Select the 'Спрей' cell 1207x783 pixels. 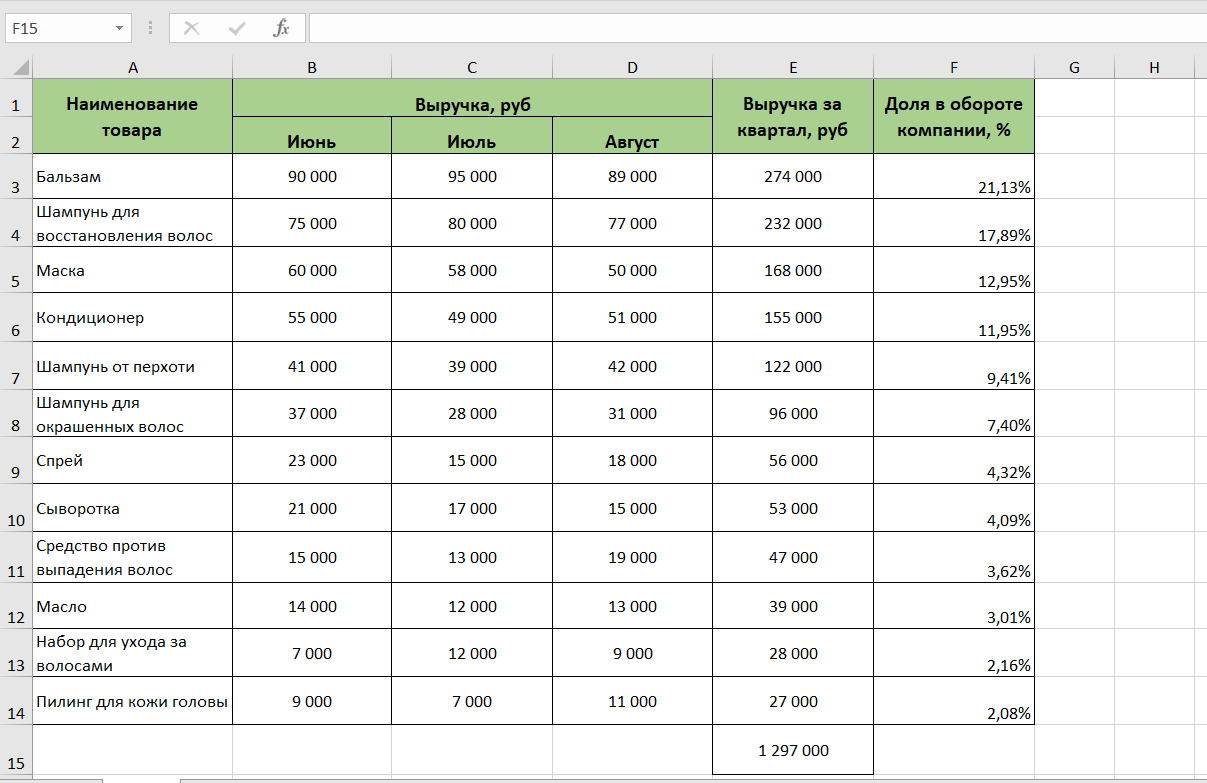tap(133, 461)
